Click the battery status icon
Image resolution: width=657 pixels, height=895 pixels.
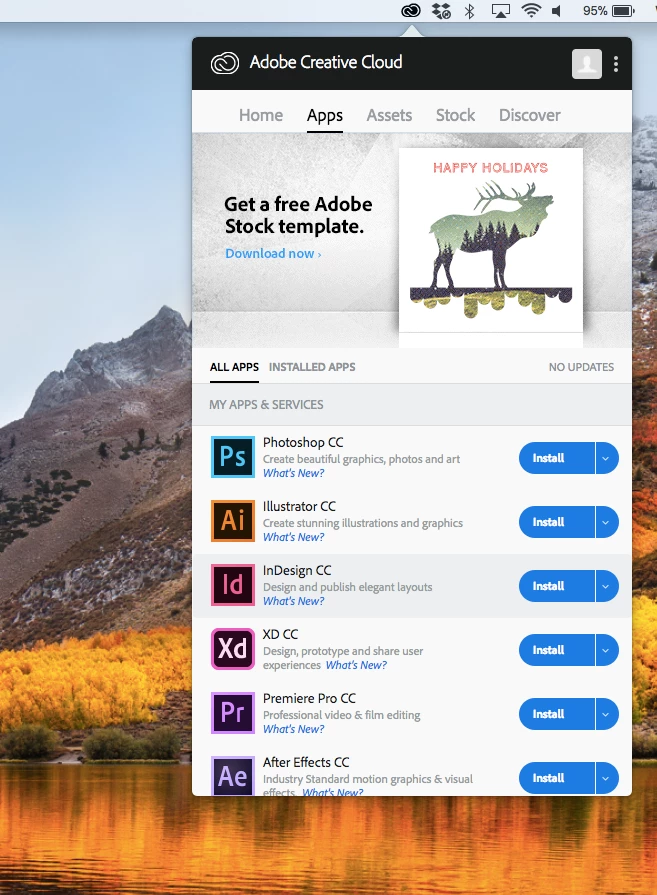coord(623,11)
